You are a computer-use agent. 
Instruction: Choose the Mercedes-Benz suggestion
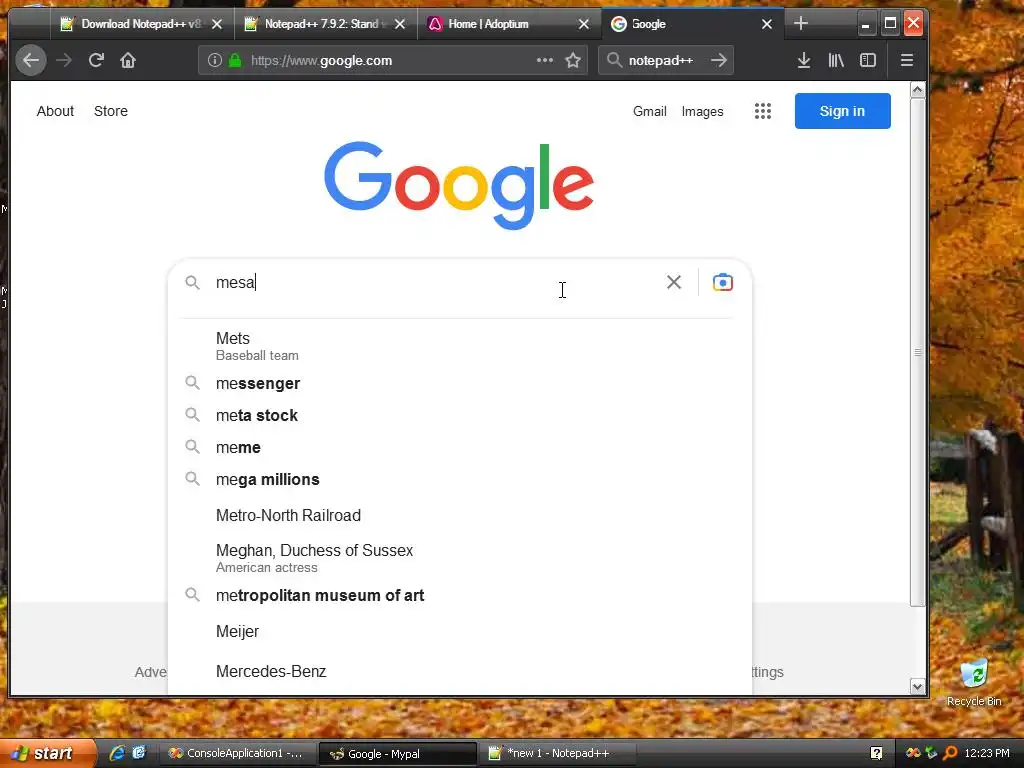460,671
